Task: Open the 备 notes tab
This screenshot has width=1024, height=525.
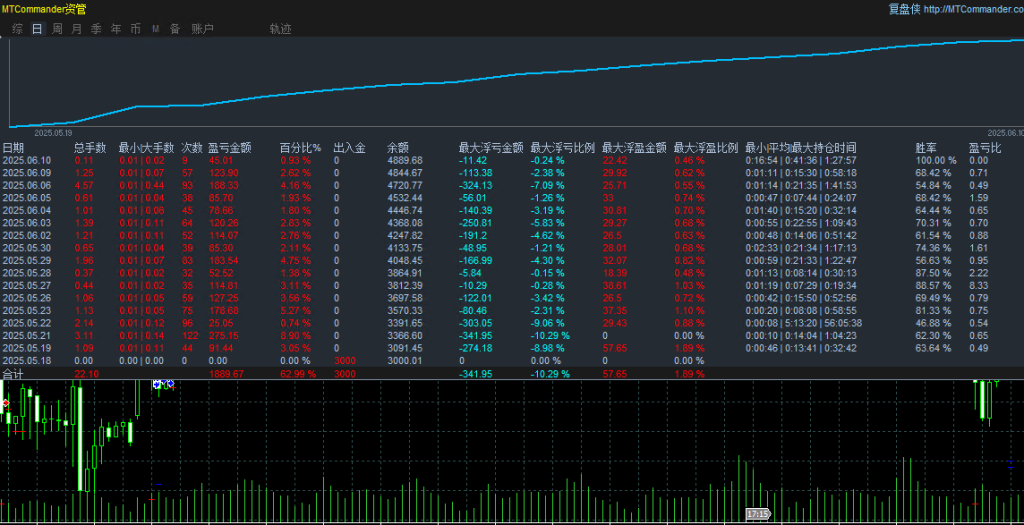Action: (175, 29)
